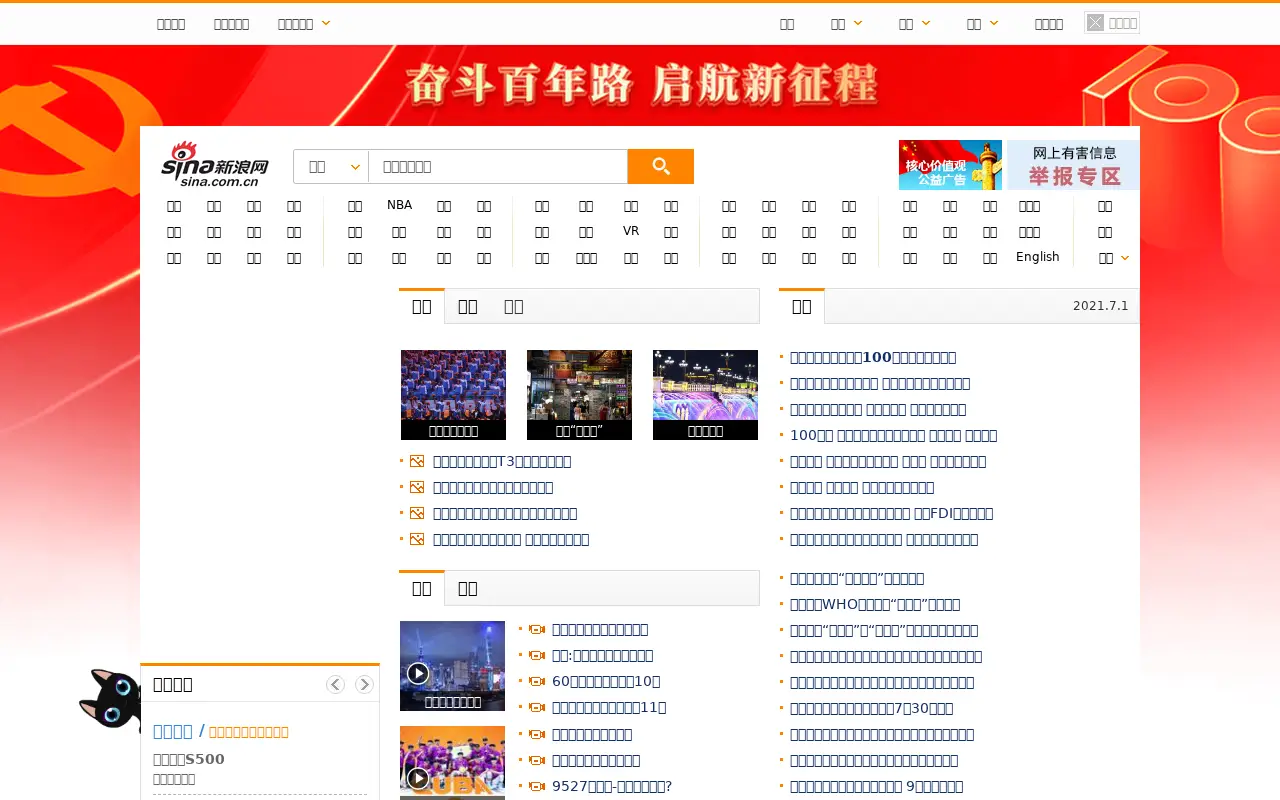Play the purple-jersey team video
The image size is (1280, 800).
coord(452,763)
